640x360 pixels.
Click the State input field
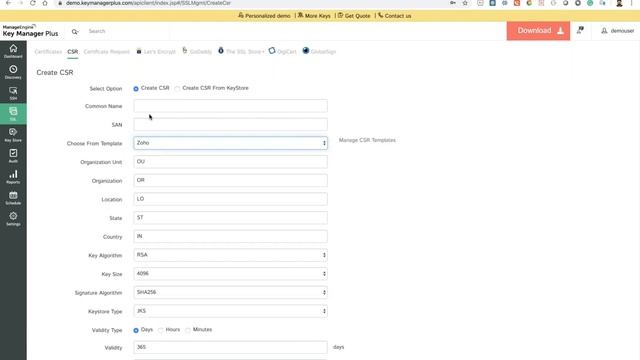click(230, 218)
